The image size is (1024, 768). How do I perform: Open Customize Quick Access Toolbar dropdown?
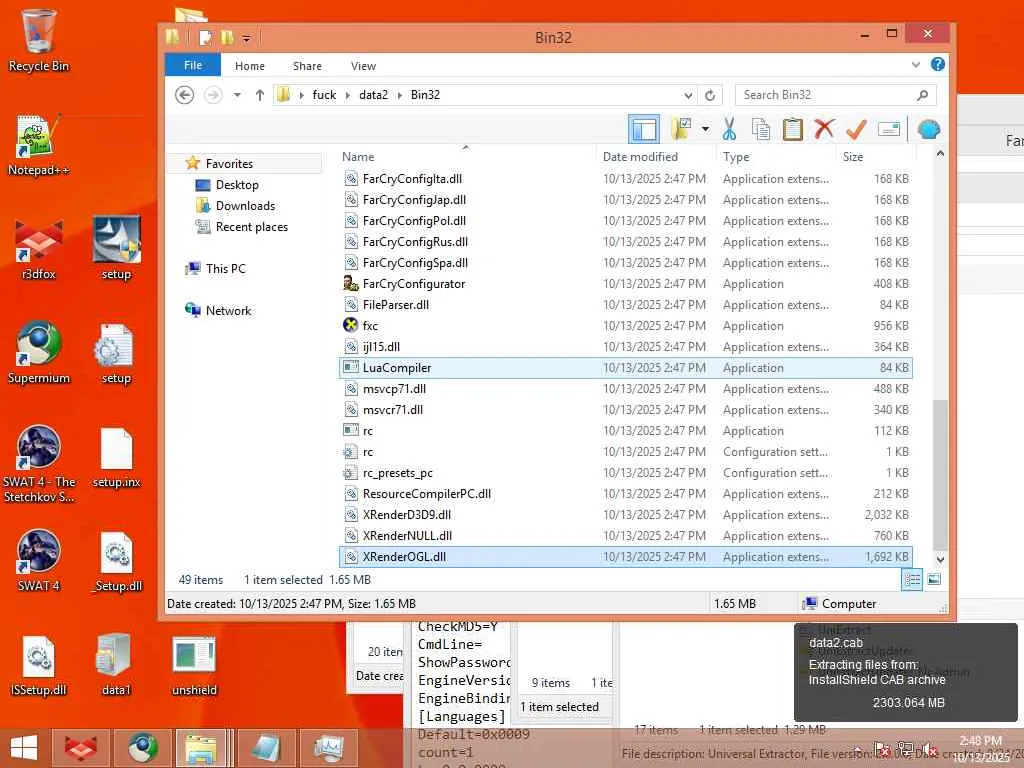tap(246, 39)
